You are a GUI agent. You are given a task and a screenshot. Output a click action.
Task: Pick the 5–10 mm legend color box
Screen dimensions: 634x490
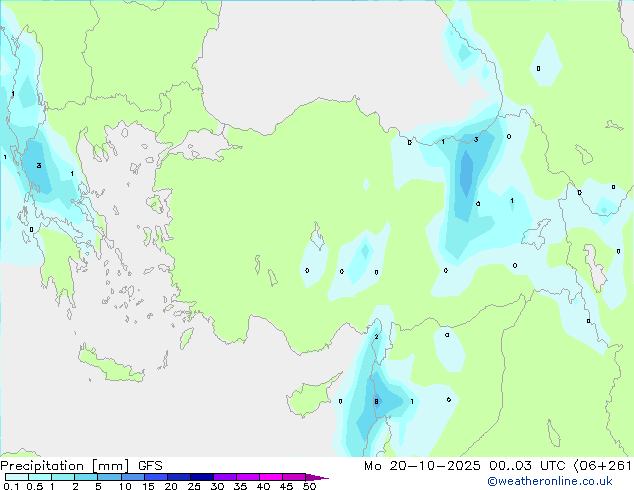pos(109,477)
